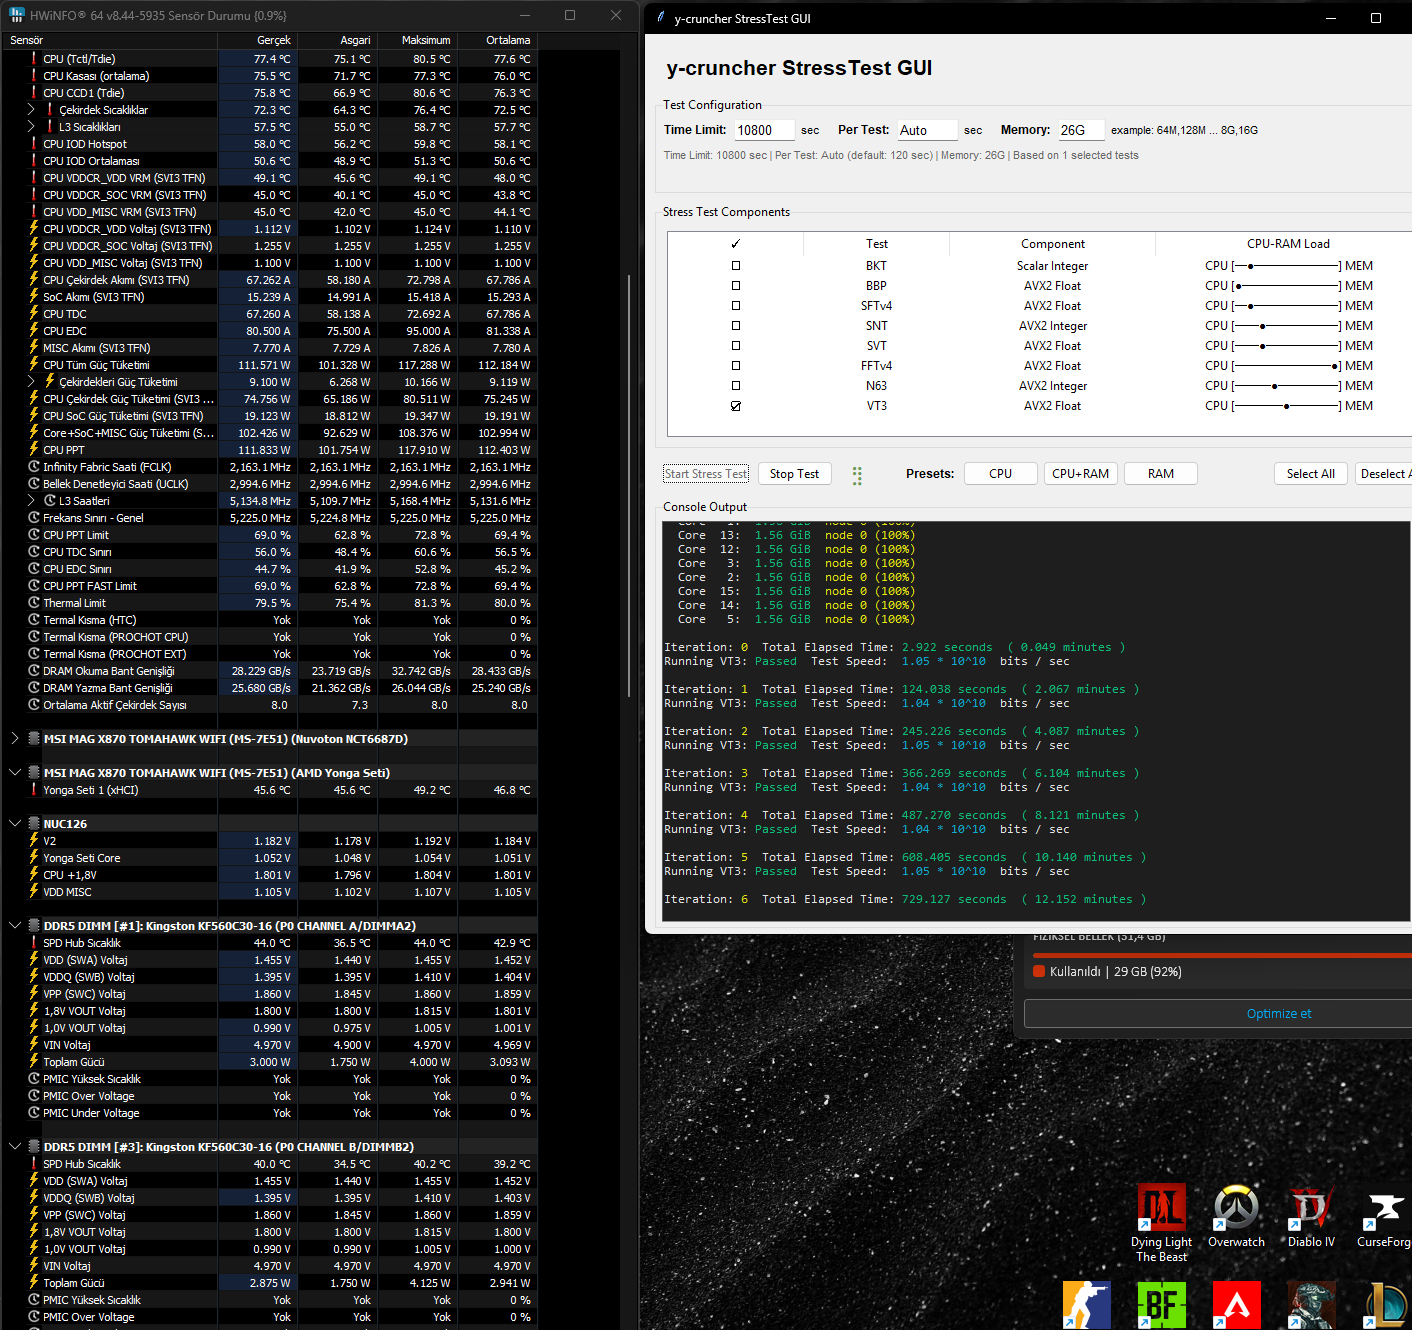Click thermometer icon of Yonga Seti 1 (xHCI)

[34, 790]
